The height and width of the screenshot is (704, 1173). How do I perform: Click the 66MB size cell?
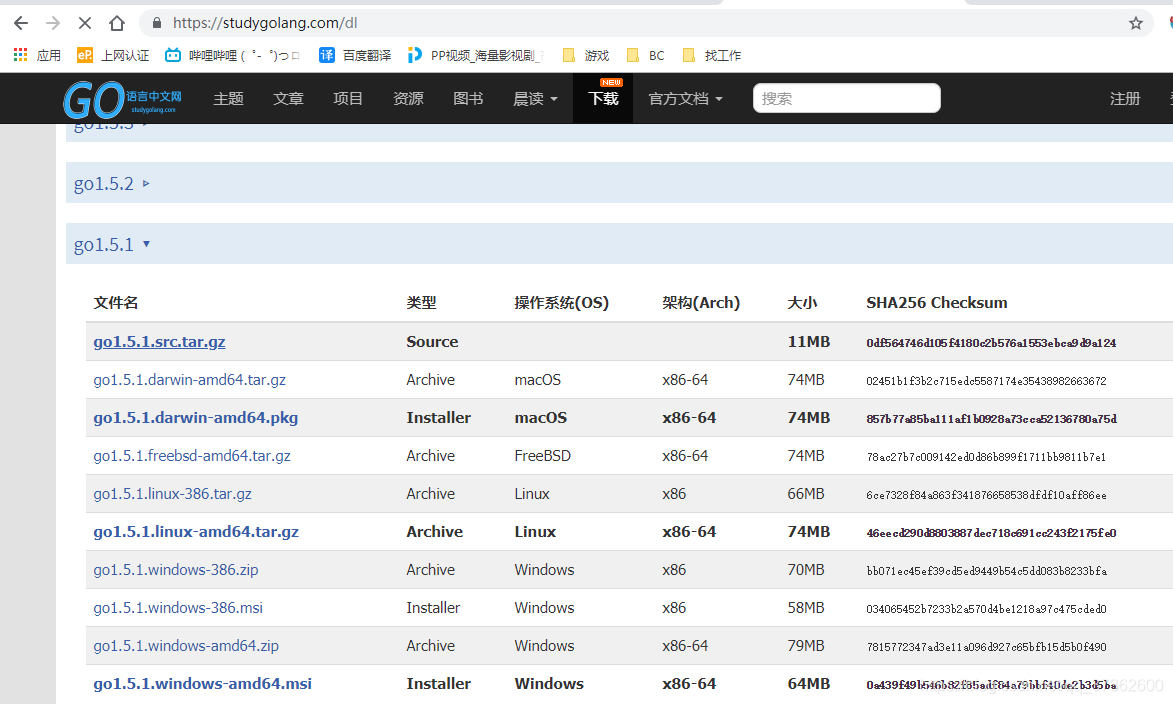806,494
